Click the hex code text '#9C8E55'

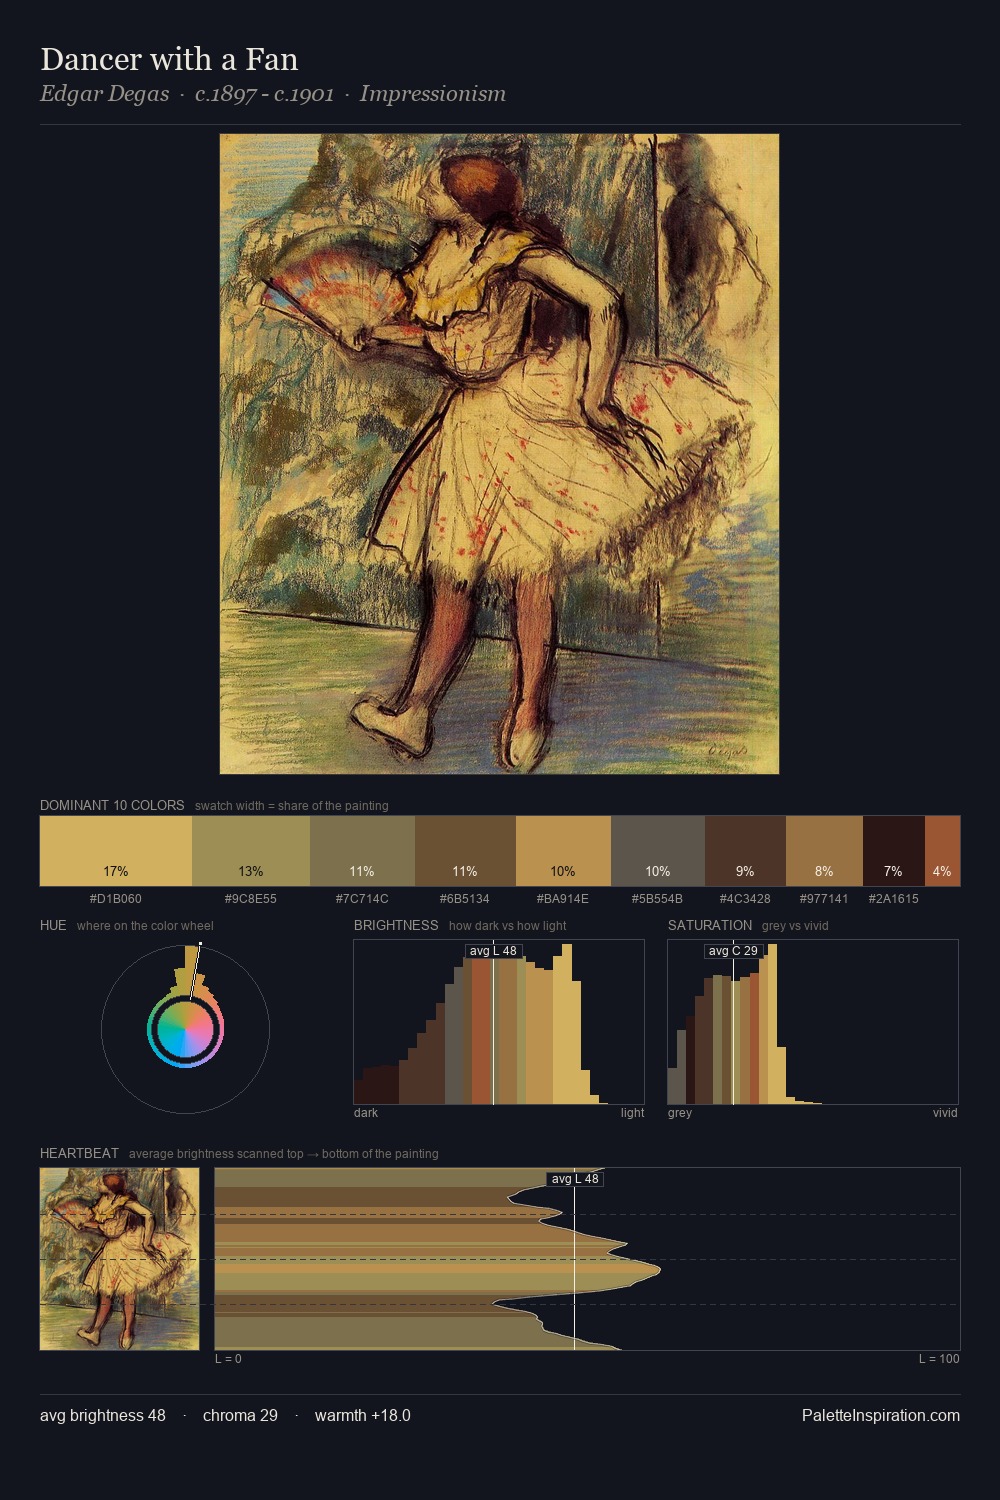pyautogui.click(x=251, y=899)
